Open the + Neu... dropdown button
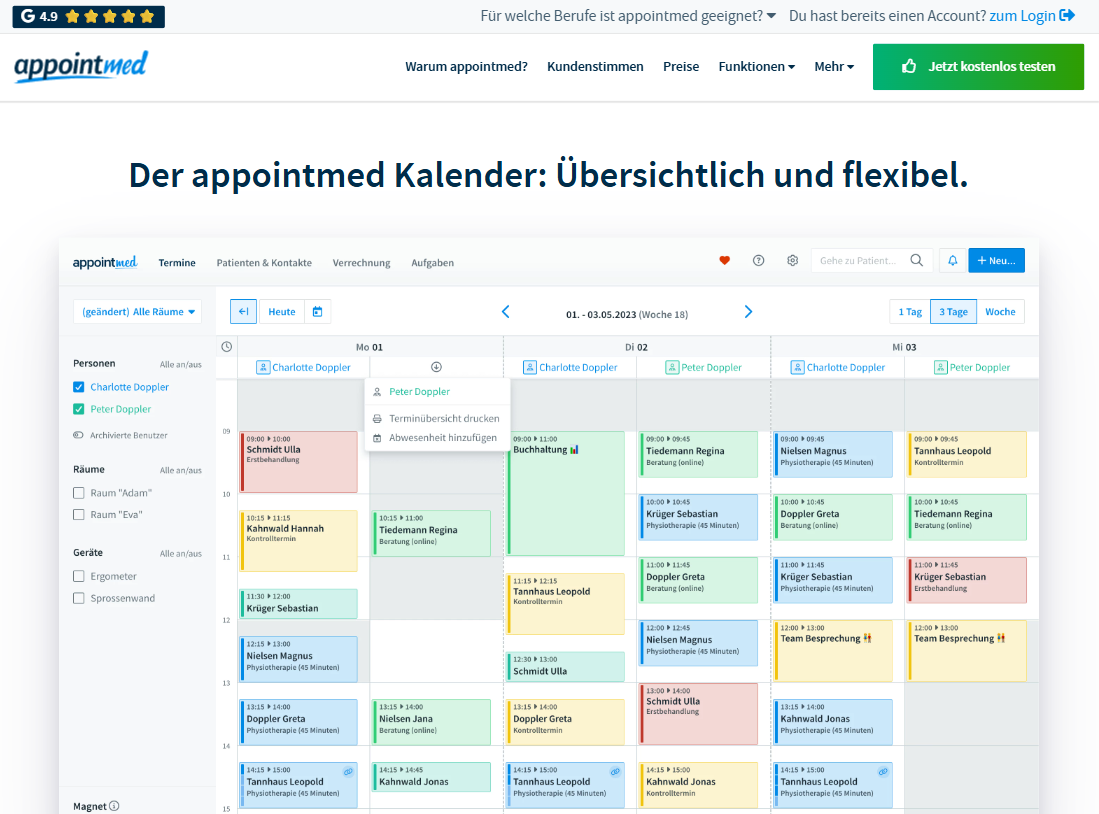Viewport: 1099px width, 814px height. 997,260
